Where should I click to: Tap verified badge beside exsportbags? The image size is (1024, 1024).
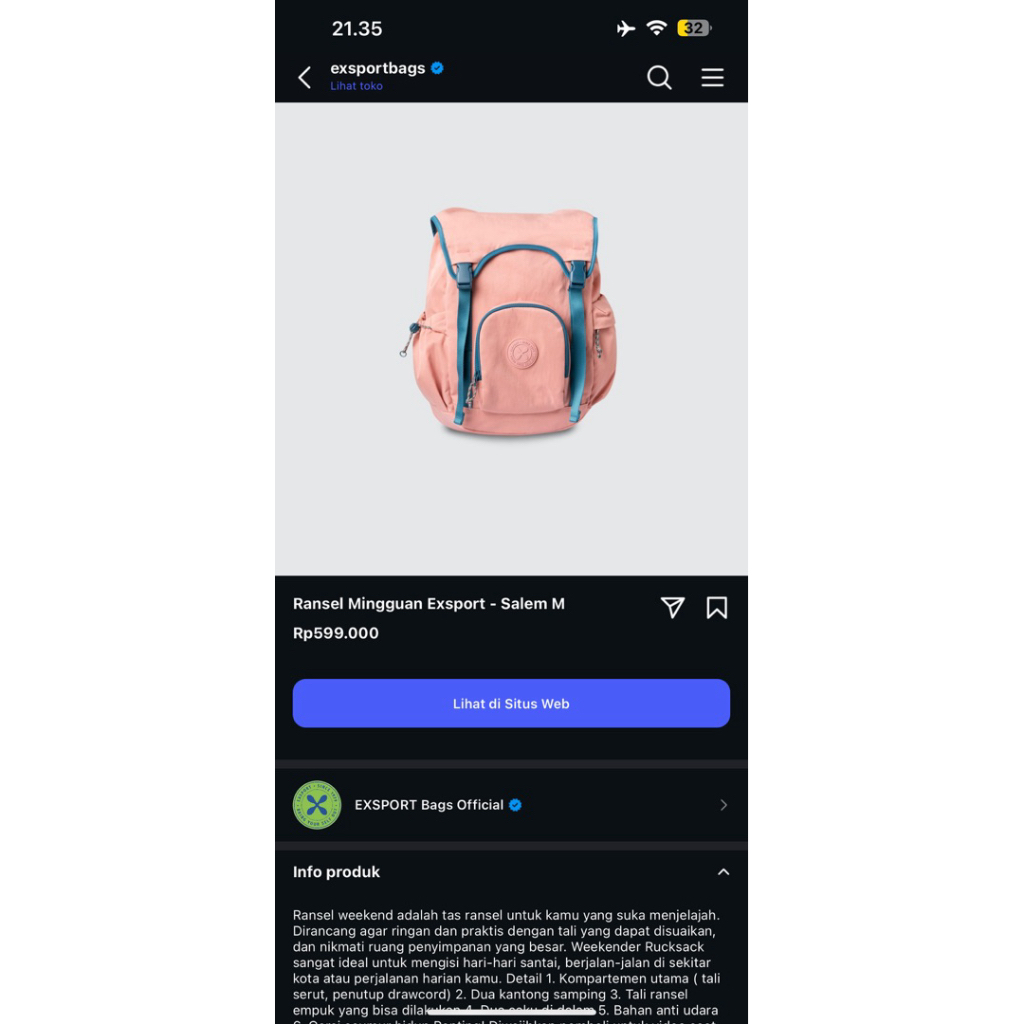[x=438, y=68]
